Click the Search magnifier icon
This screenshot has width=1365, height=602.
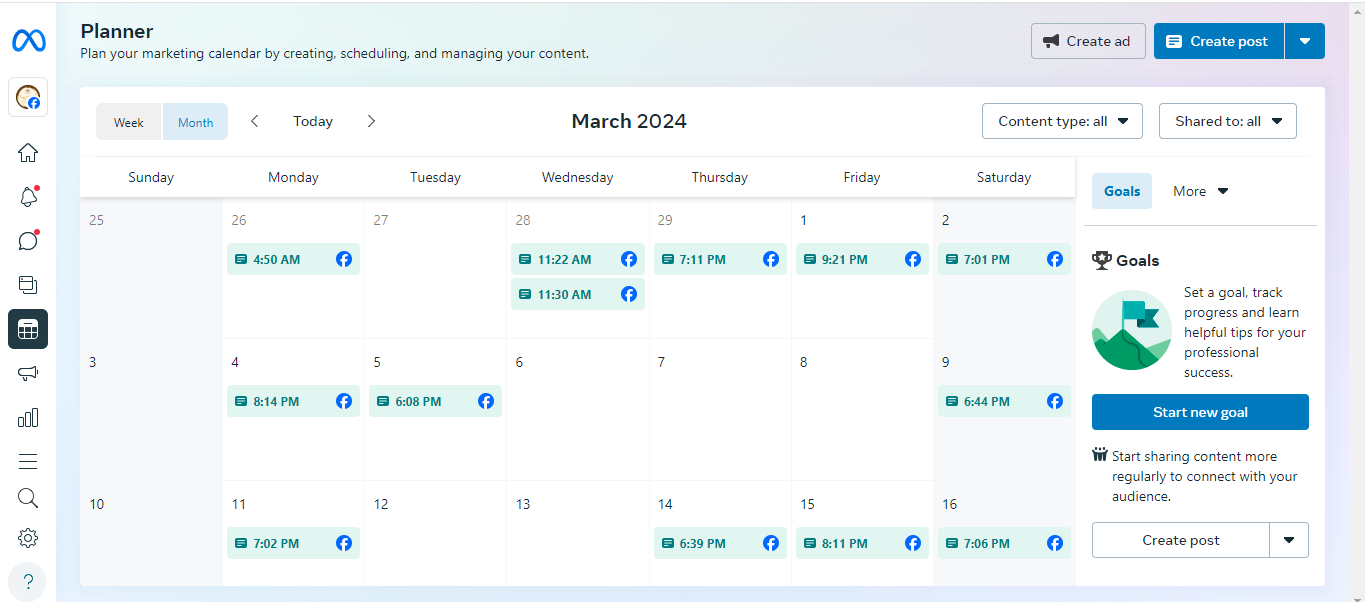[28, 498]
